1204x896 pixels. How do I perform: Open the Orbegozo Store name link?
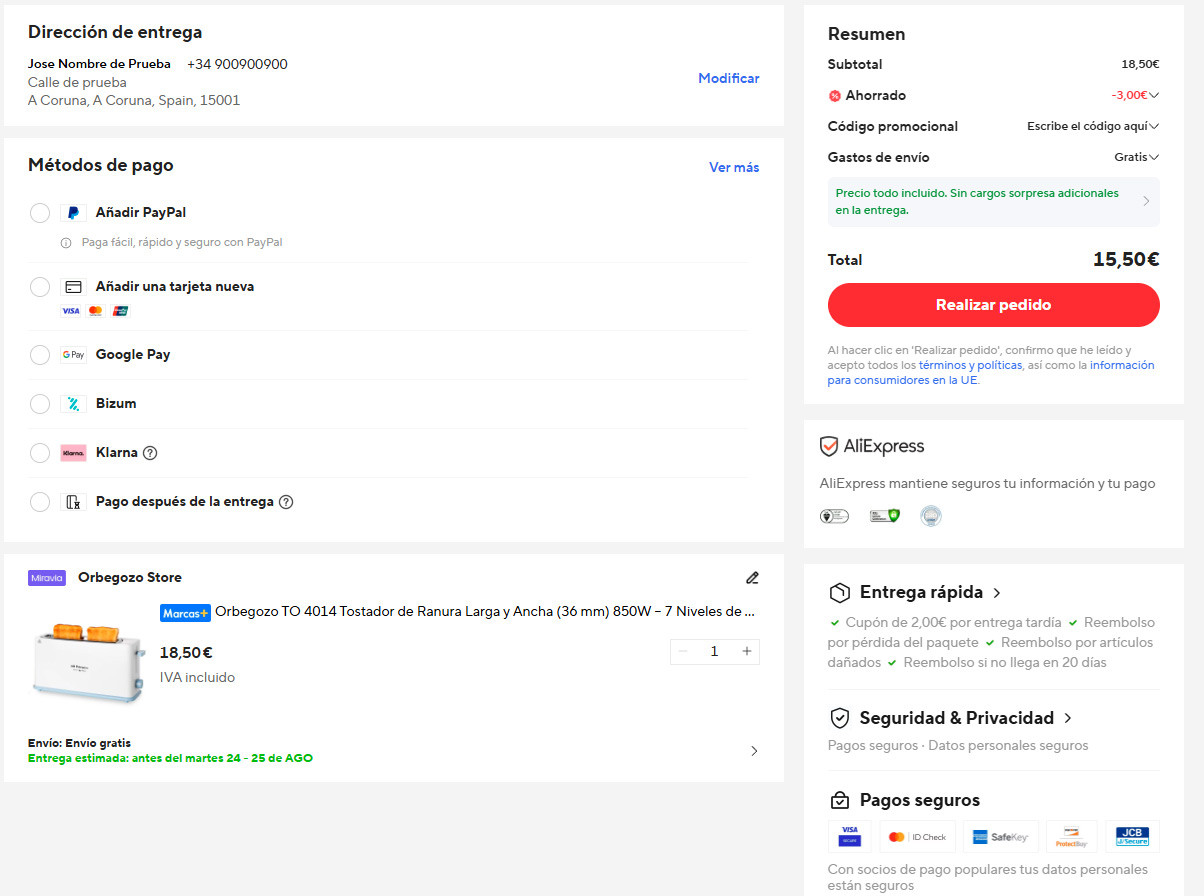130,578
